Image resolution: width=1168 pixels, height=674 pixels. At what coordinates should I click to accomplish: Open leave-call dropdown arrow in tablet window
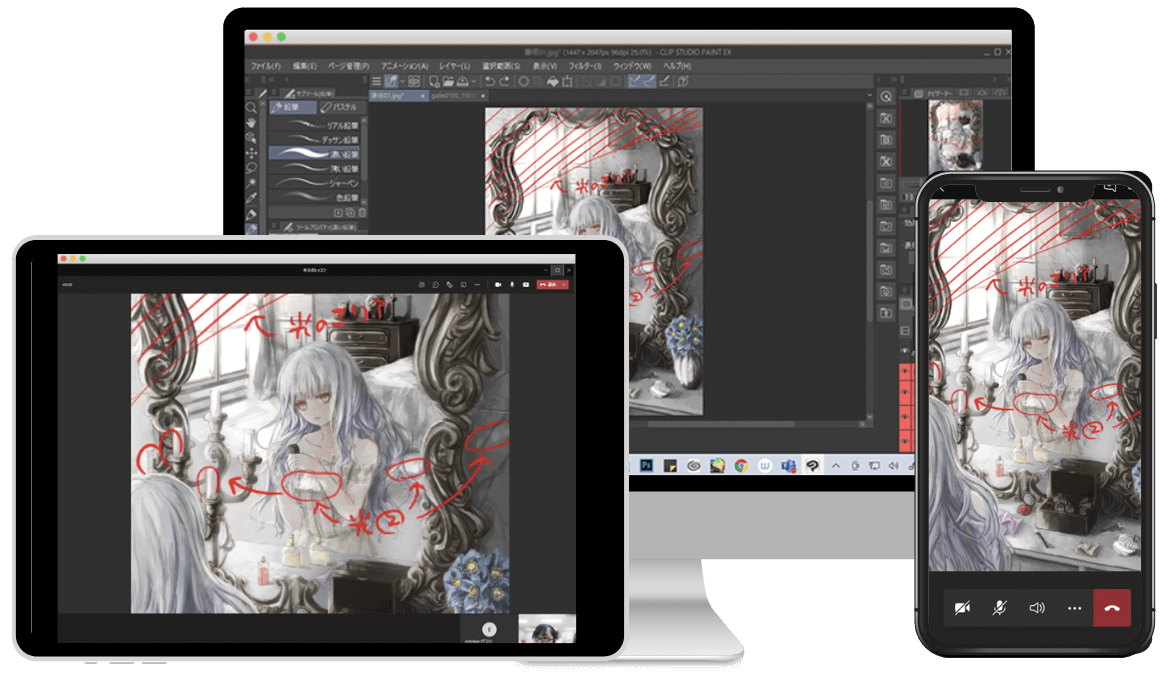point(565,284)
